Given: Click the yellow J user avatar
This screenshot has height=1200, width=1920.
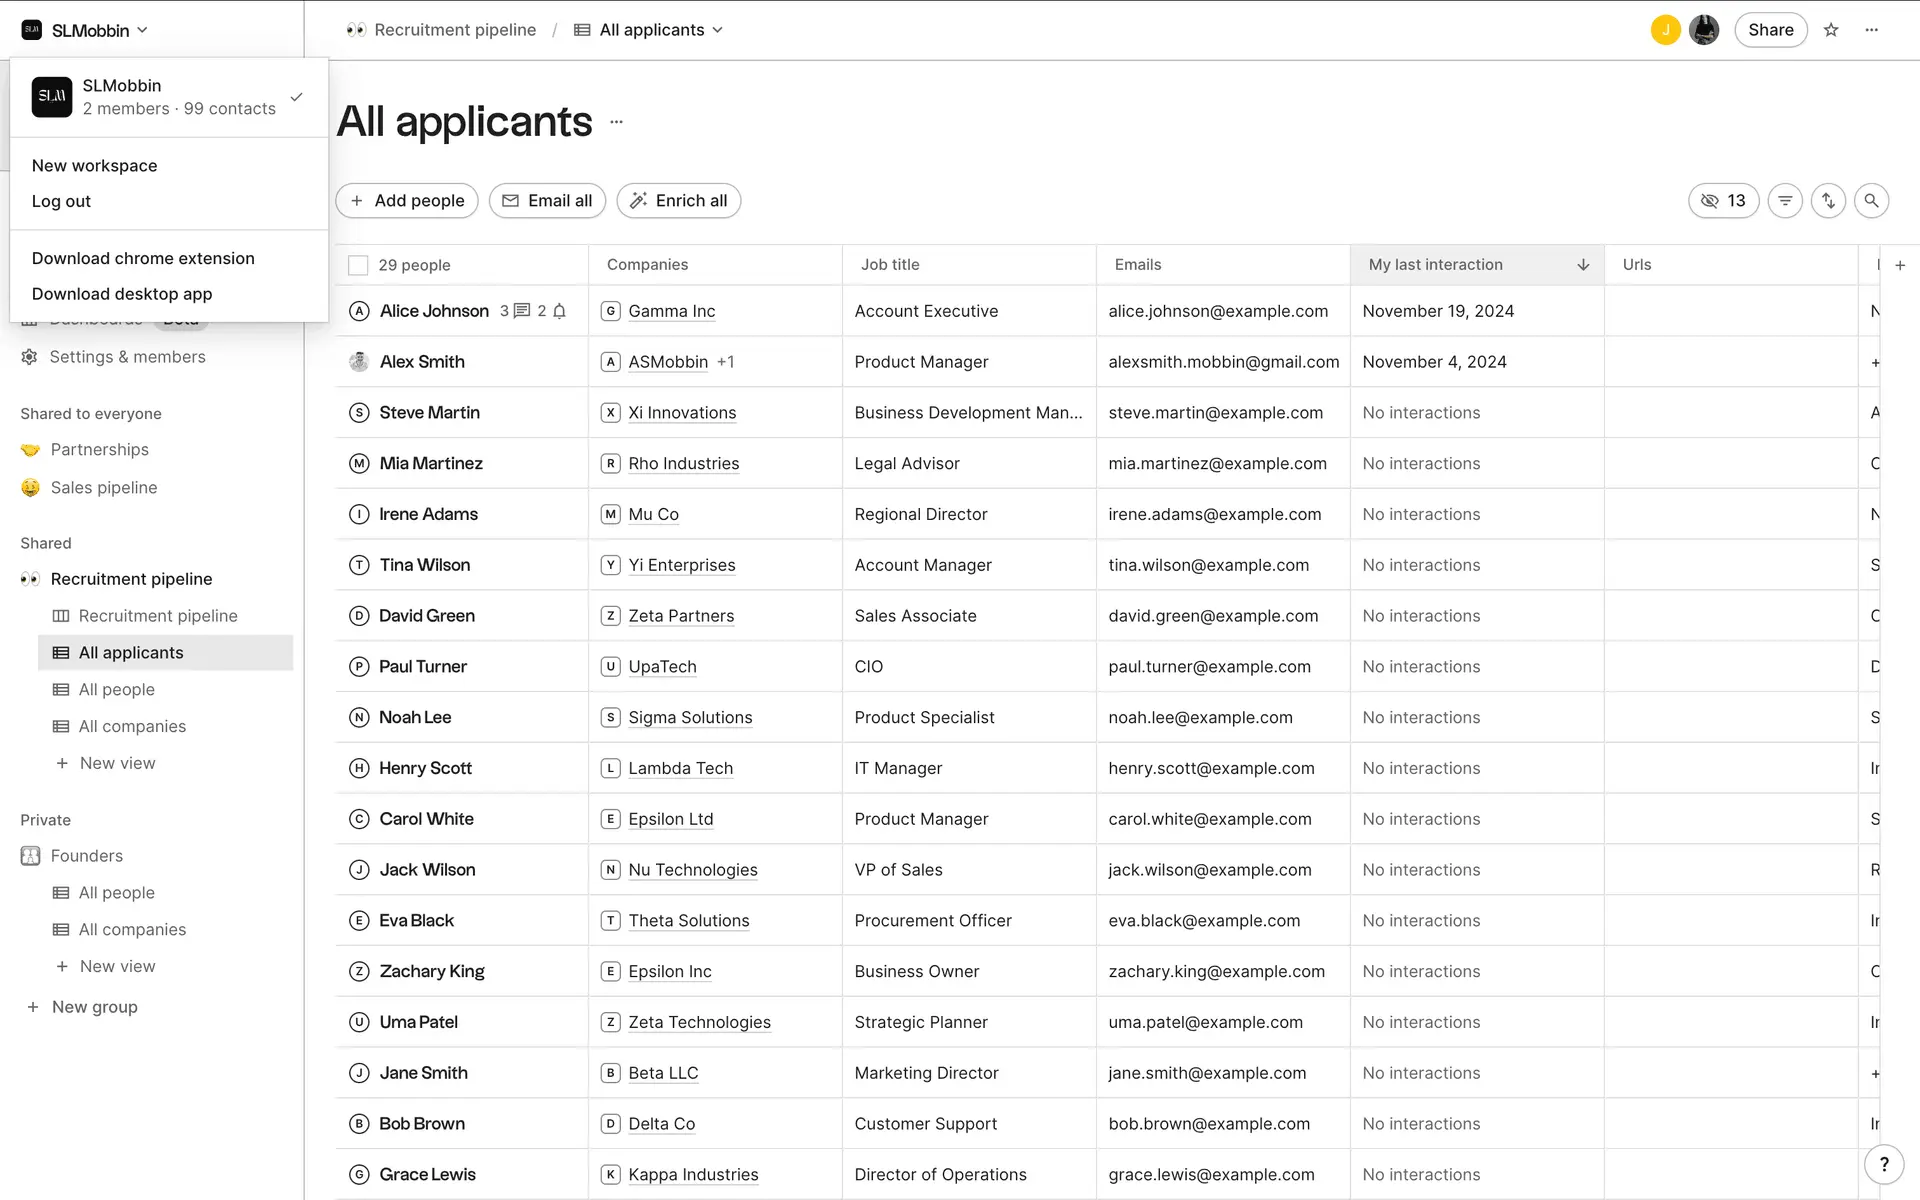Looking at the screenshot, I should point(1665,30).
